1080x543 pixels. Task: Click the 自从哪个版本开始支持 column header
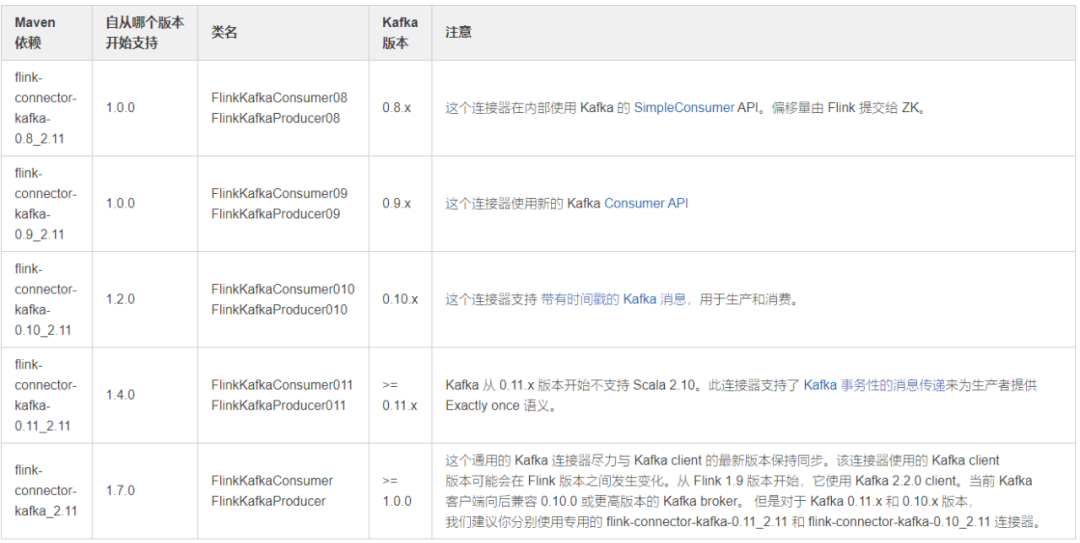pyautogui.click(x=145, y=32)
